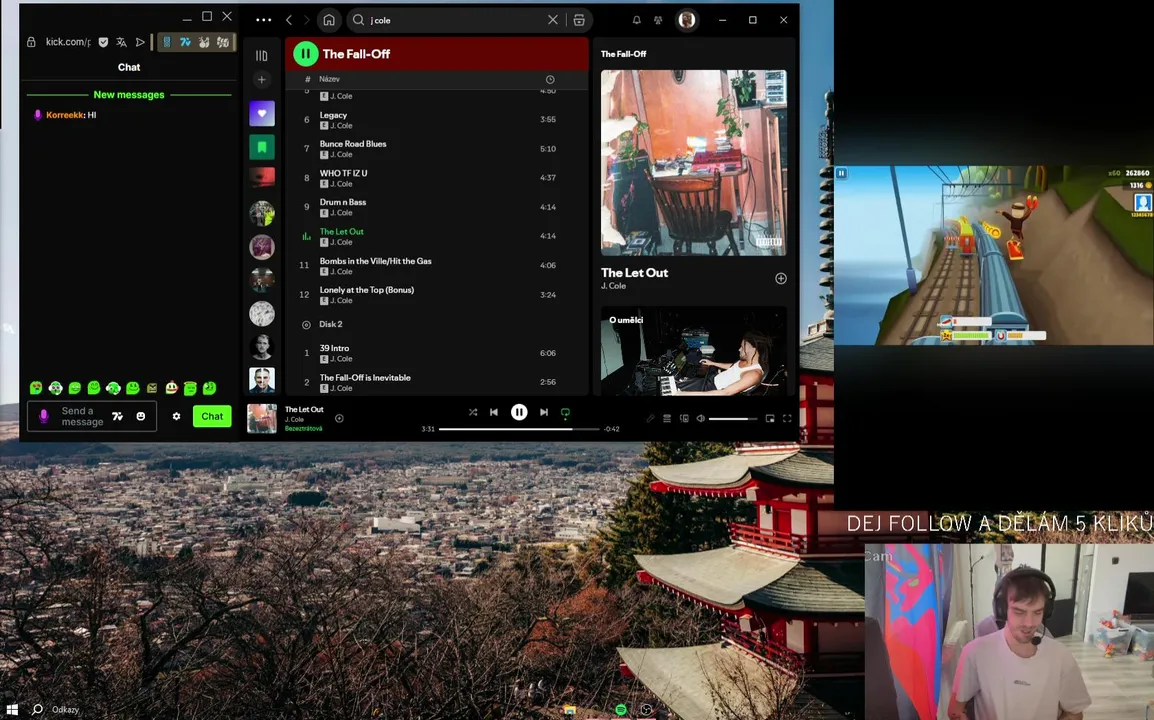This screenshot has height=720, width=1154.
Task: Open the browser translate icon
Action: click(x=121, y=42)
